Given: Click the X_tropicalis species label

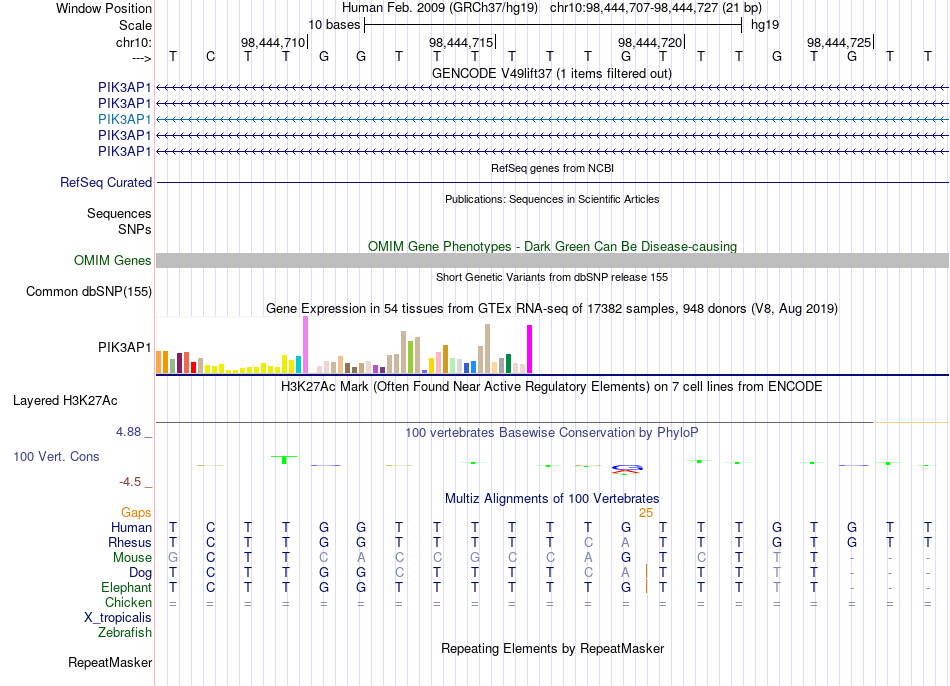Looking at the screenshot, I should tap(118, 618).
